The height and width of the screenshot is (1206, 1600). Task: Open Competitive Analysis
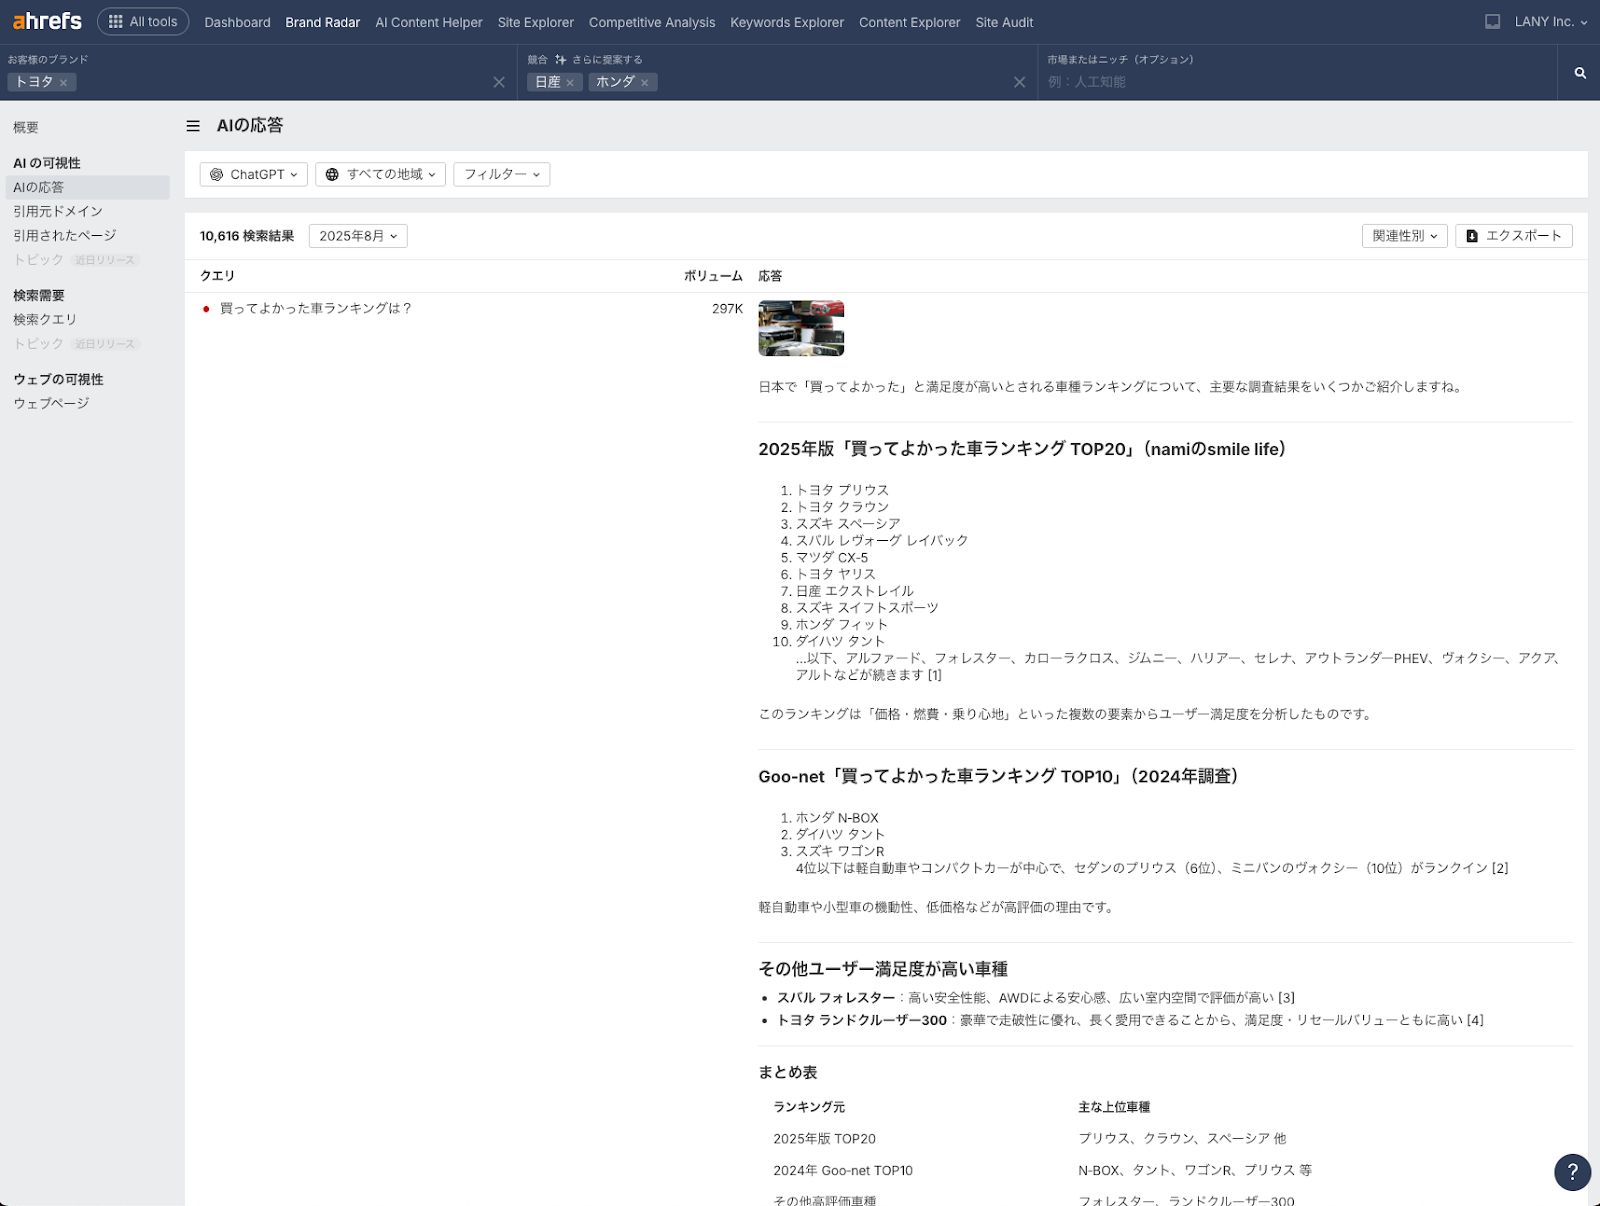[x=652, y=22]
